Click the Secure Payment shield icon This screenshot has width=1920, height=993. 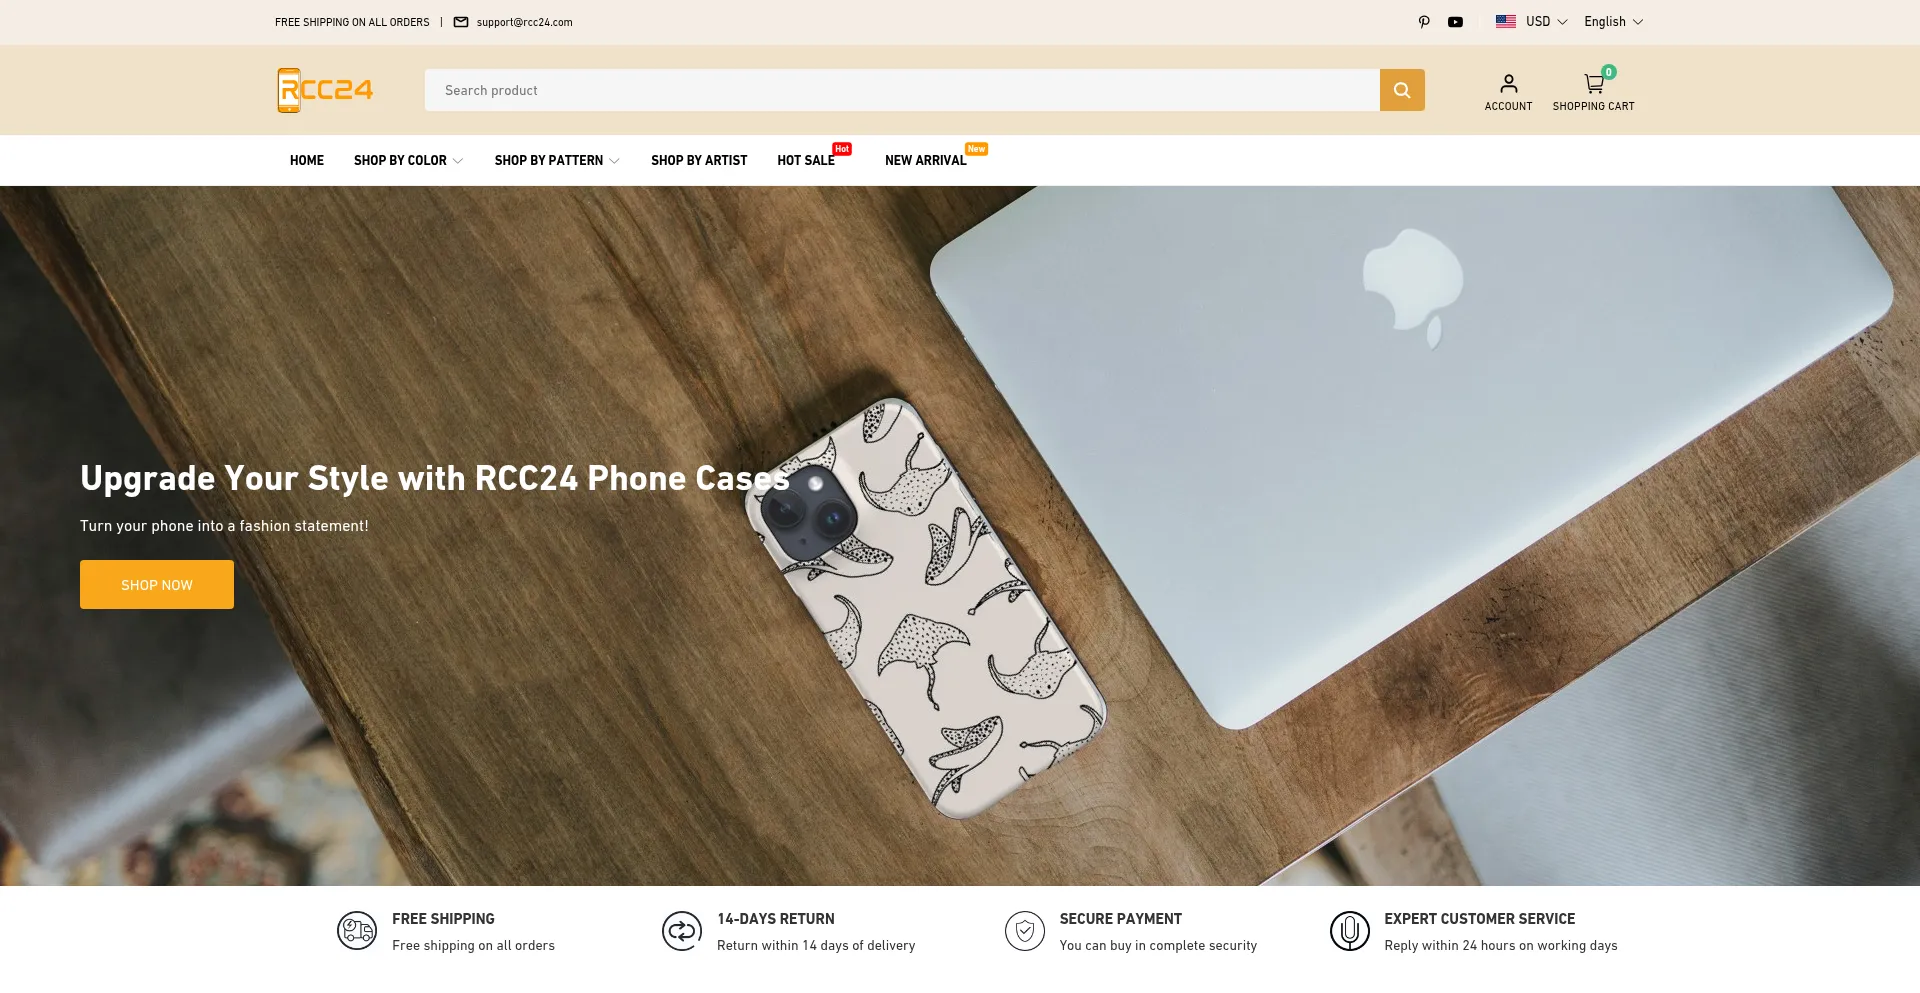(1025, 931)
